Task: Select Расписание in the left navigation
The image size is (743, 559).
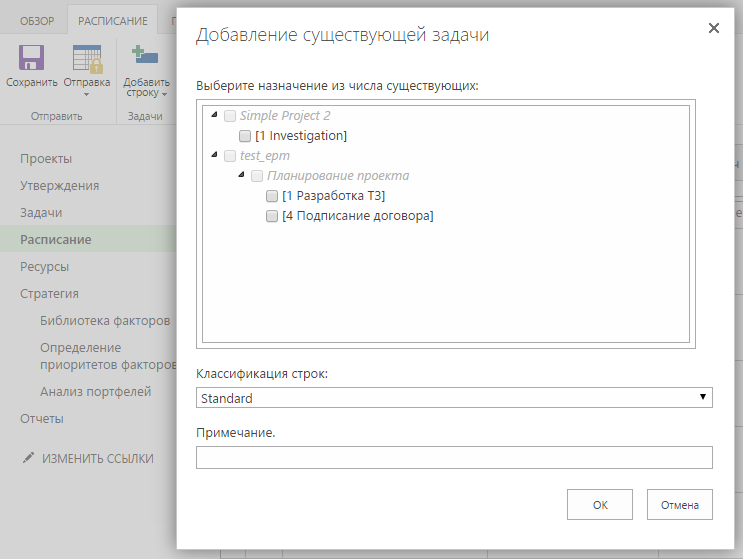Action: pyautogui.click(x=56, y=240)
